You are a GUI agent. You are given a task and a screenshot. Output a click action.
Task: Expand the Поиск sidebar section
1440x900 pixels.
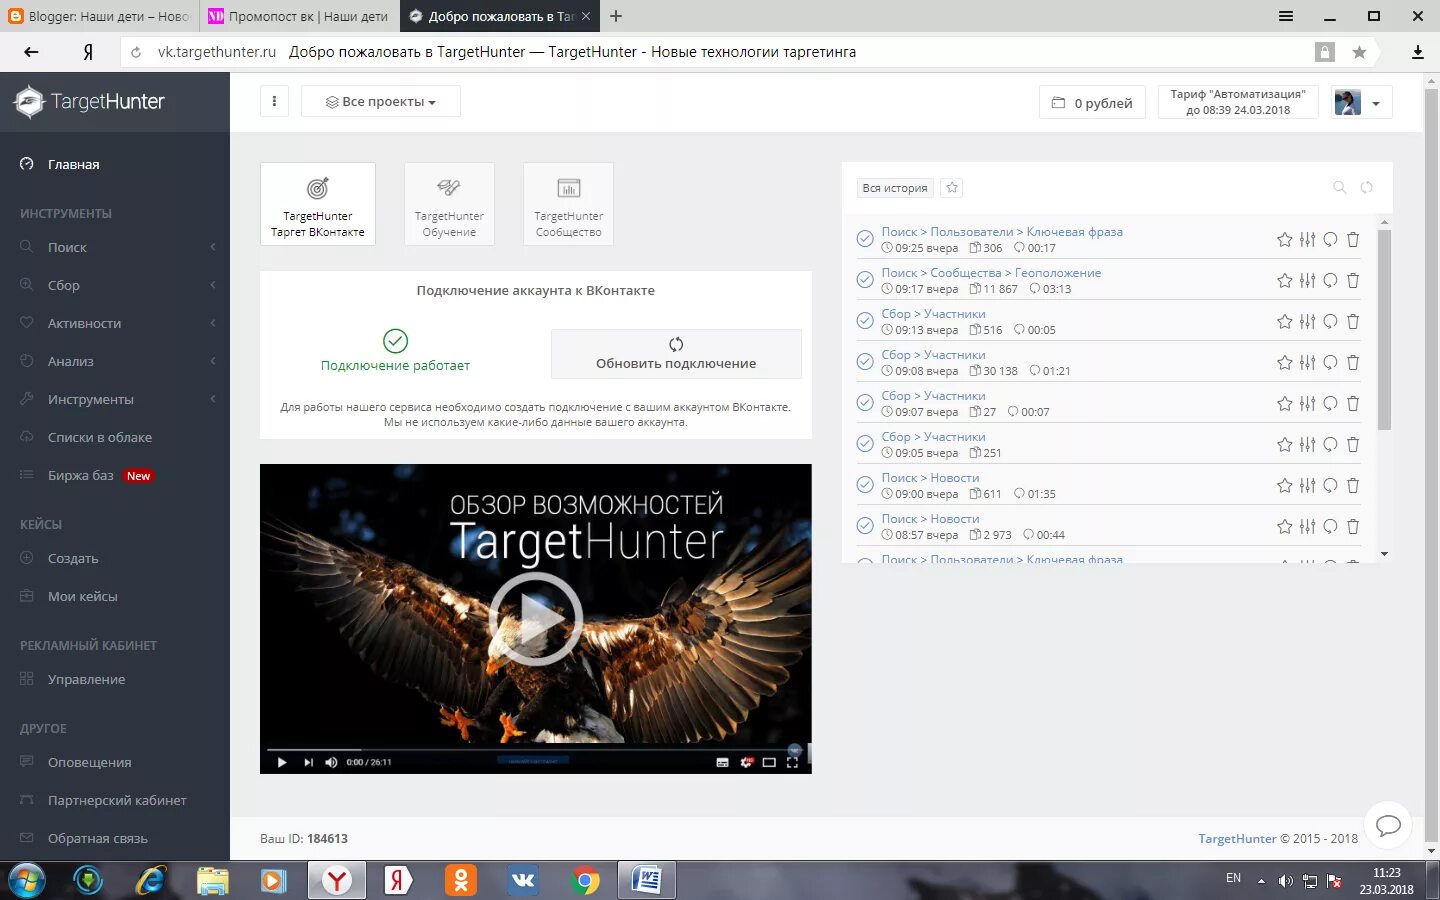(x=115, y=247)
